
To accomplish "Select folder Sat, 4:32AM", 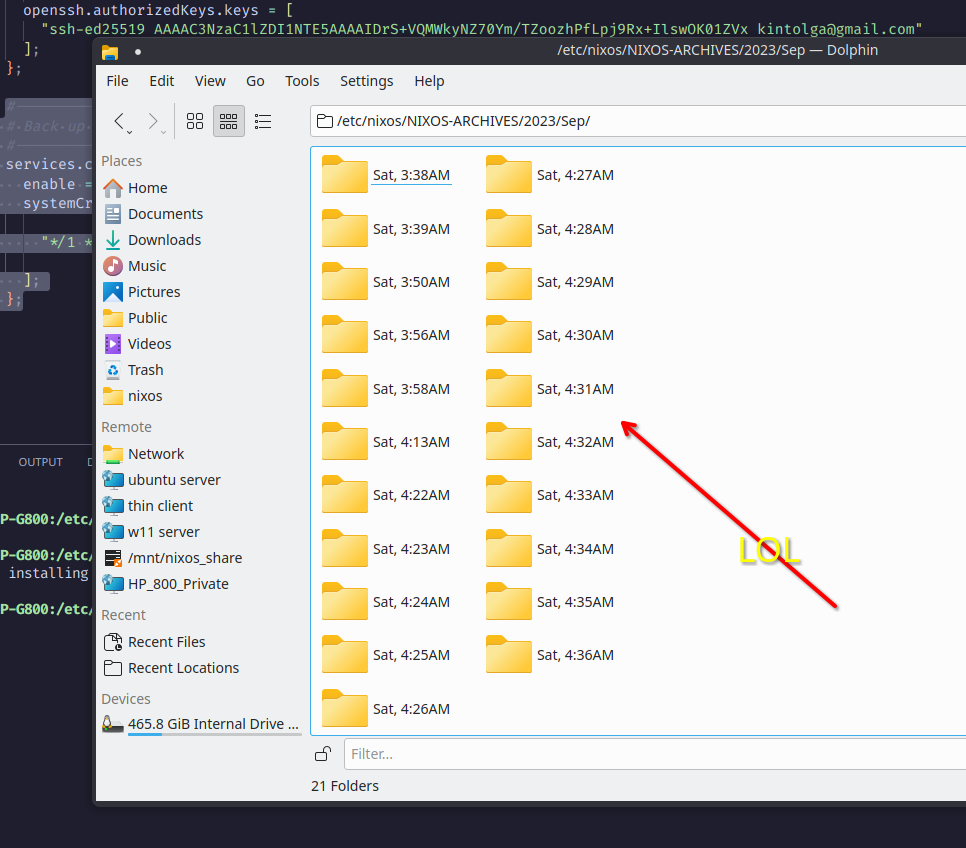I will coord(550,442).
